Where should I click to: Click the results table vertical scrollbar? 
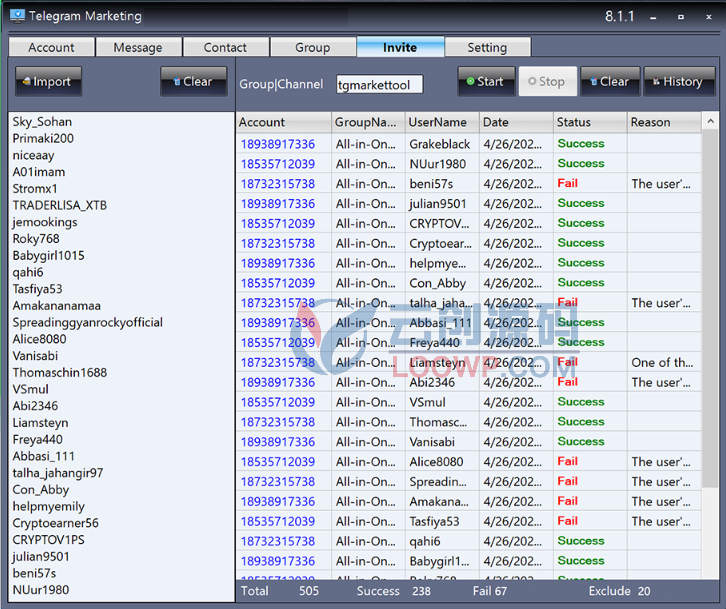pyautogui.click(x=710, y=309)
